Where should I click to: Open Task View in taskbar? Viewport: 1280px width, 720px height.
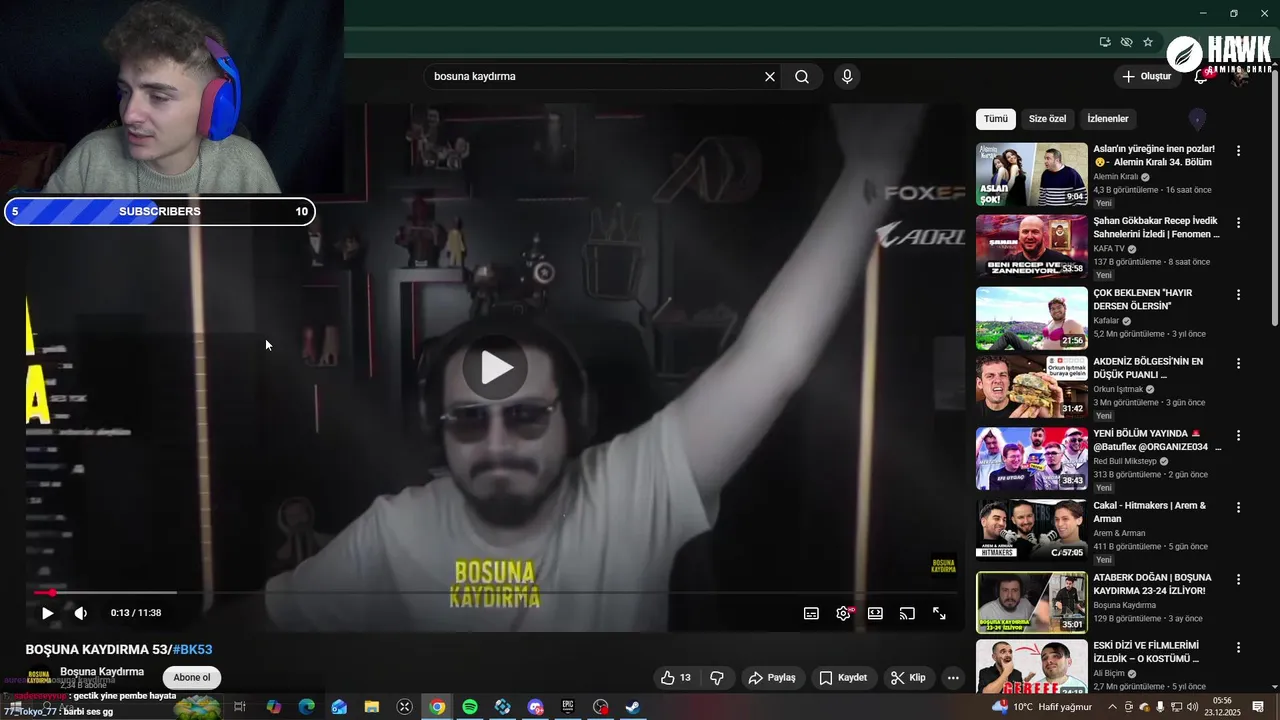pyautogui.click(x=240, y=707)
